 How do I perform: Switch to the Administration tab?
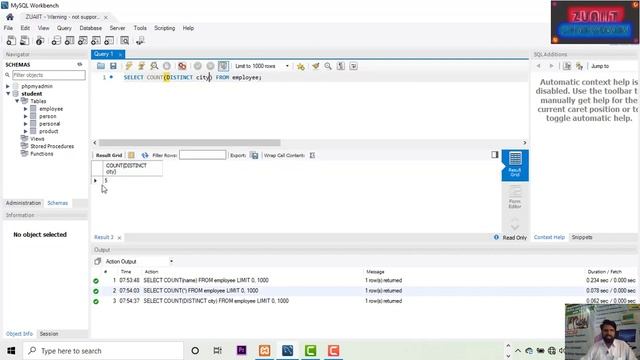(x=23, y=203)
